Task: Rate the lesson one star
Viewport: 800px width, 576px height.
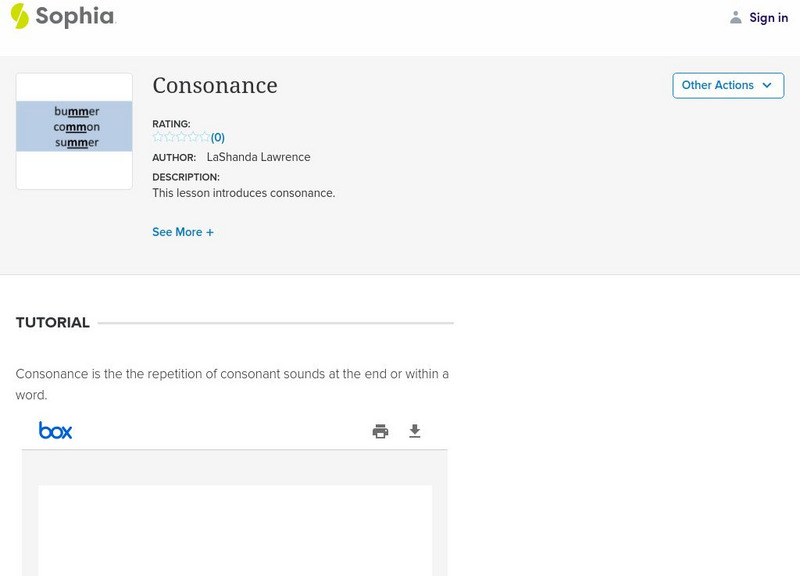Action: (x=158, y=137)
